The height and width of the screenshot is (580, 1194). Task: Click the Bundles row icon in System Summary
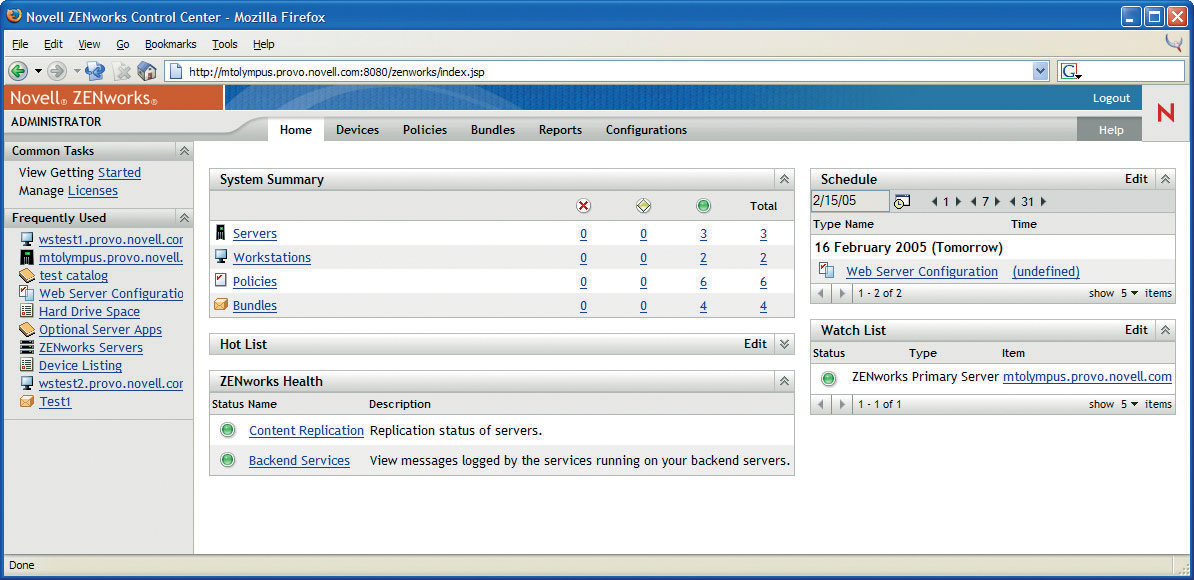click(x=221, y=305)
